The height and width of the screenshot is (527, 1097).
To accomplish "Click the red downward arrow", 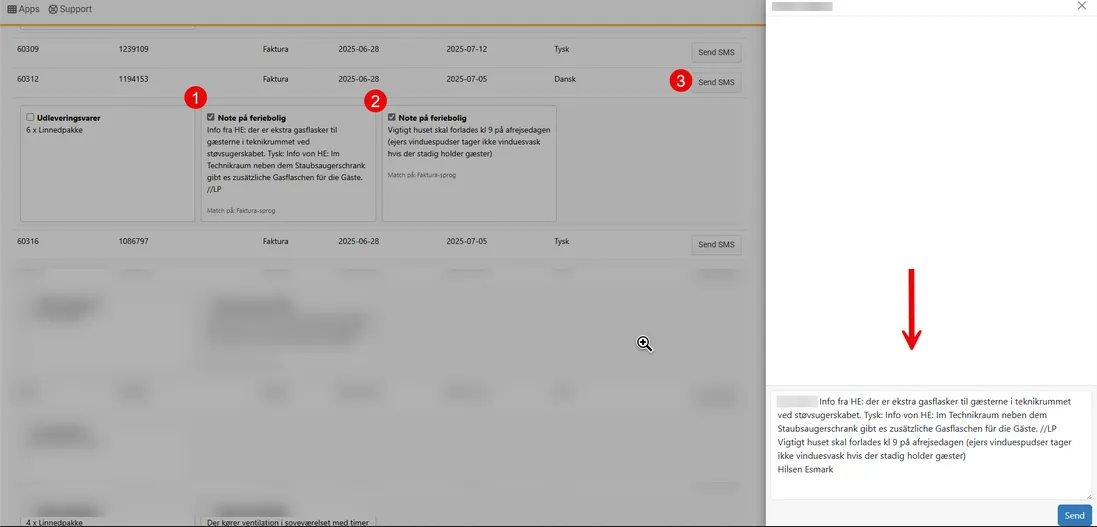I will click(911, 310).
